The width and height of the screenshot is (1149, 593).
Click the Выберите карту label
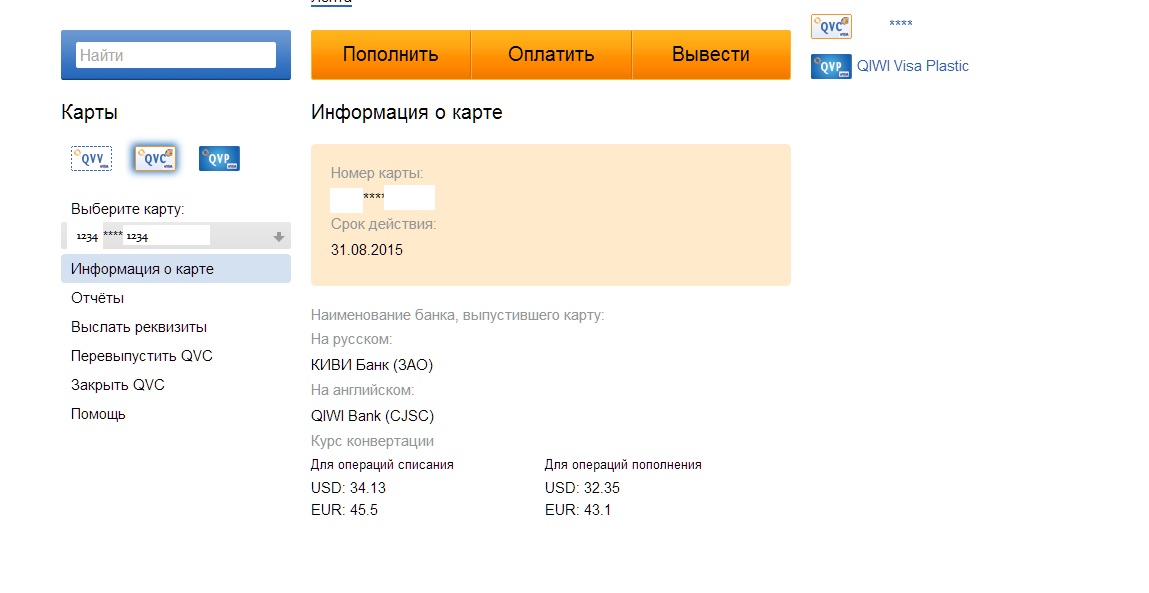[128, 209]
